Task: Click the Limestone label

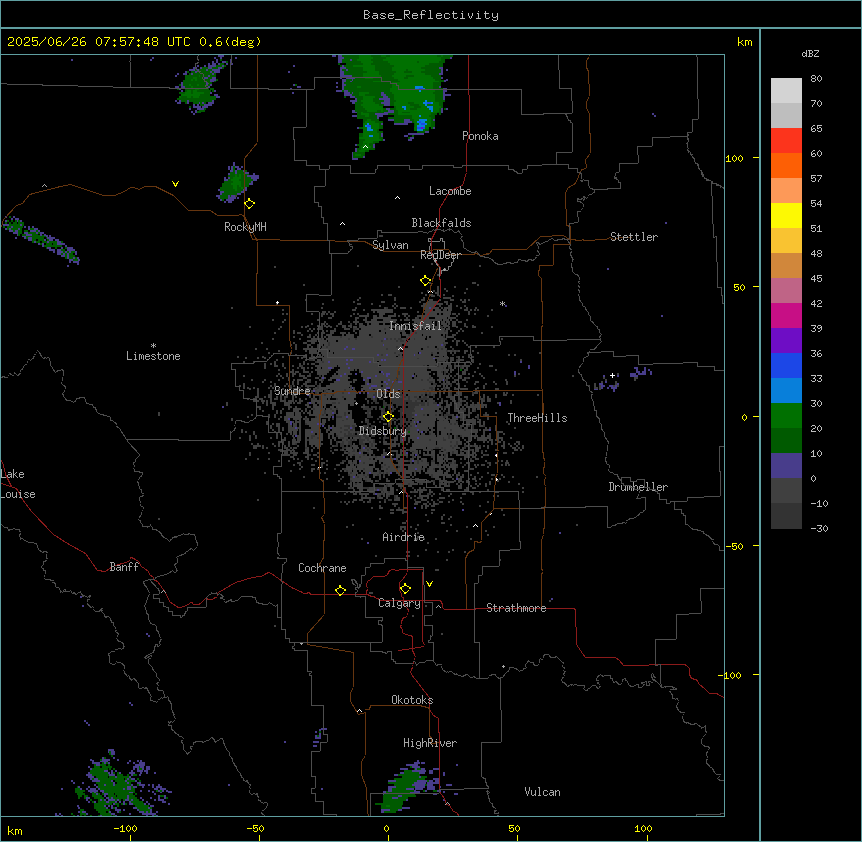Action: pos(153,356)
